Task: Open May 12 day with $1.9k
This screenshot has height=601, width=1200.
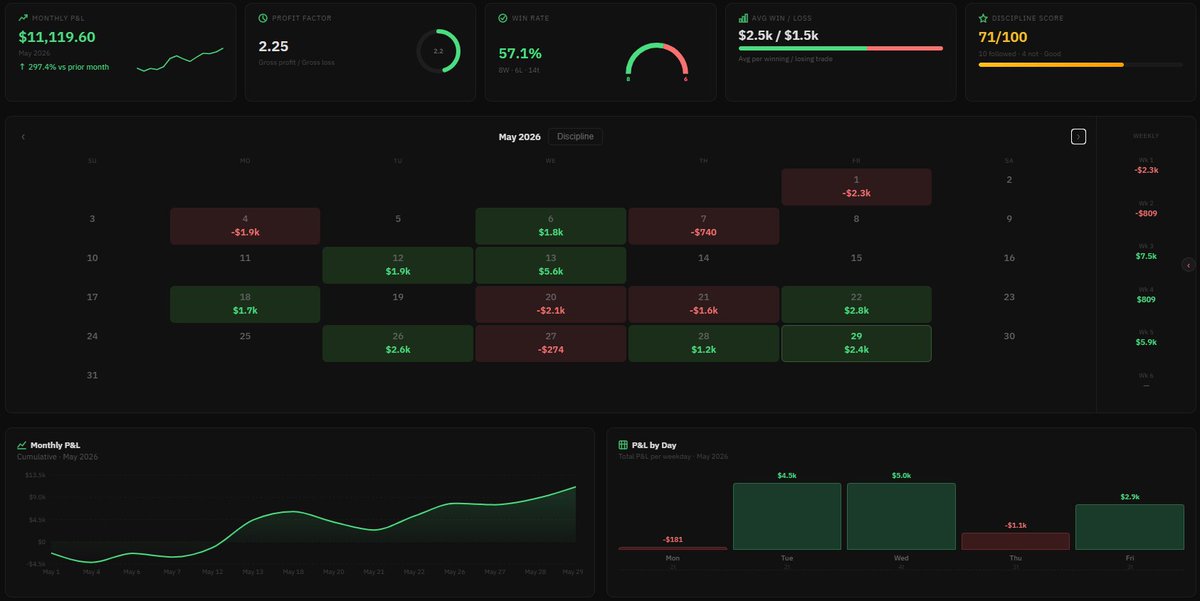Action: click(x=398, y=265)
